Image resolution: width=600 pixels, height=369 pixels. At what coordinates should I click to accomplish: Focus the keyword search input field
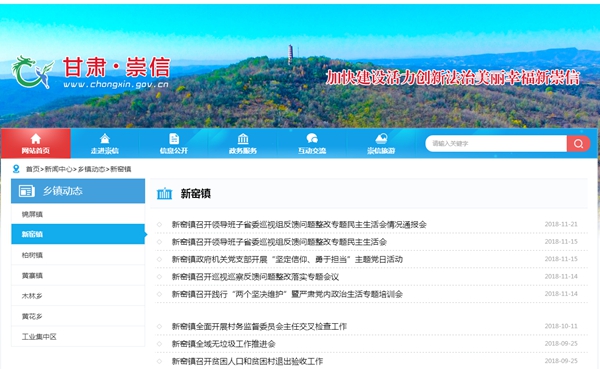click(x=496, y=144)
